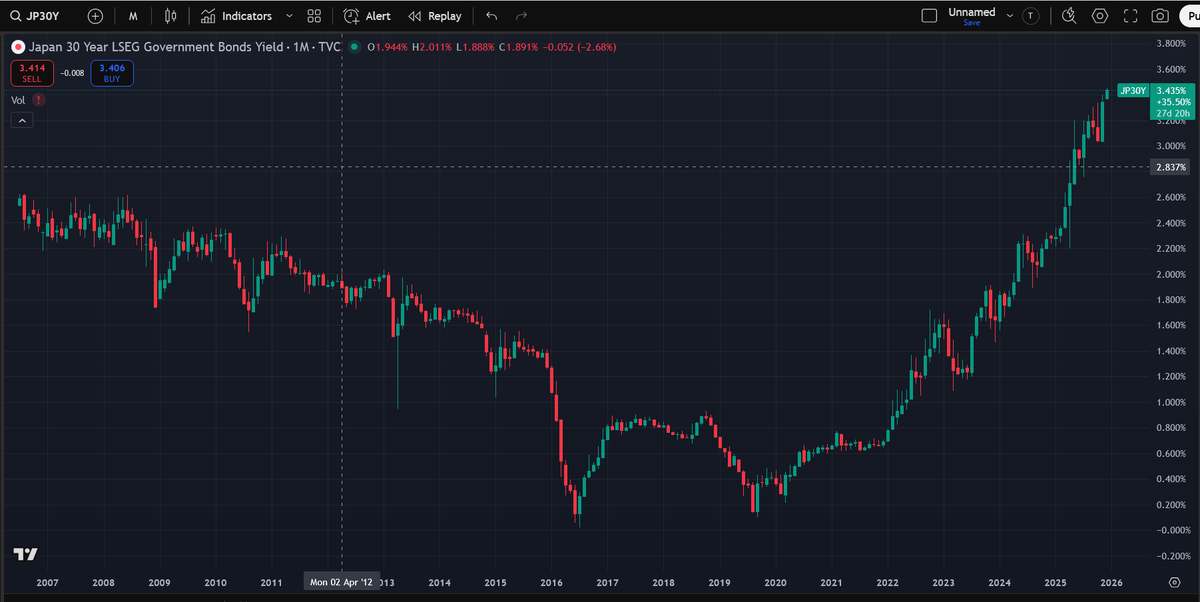Click the Vol indicator label
The image size is (1200, 602).
[x=18, y=100]
